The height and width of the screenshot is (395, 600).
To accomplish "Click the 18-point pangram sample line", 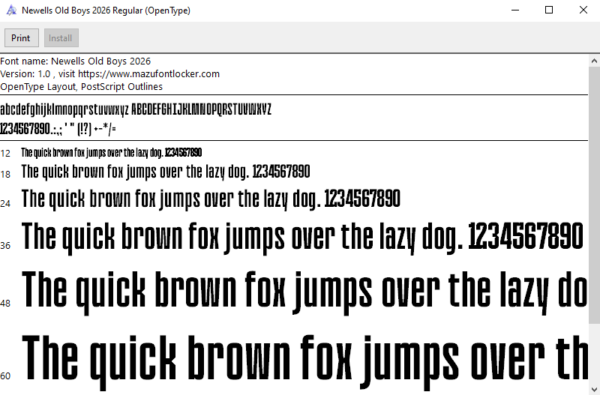I will point(166,172).
